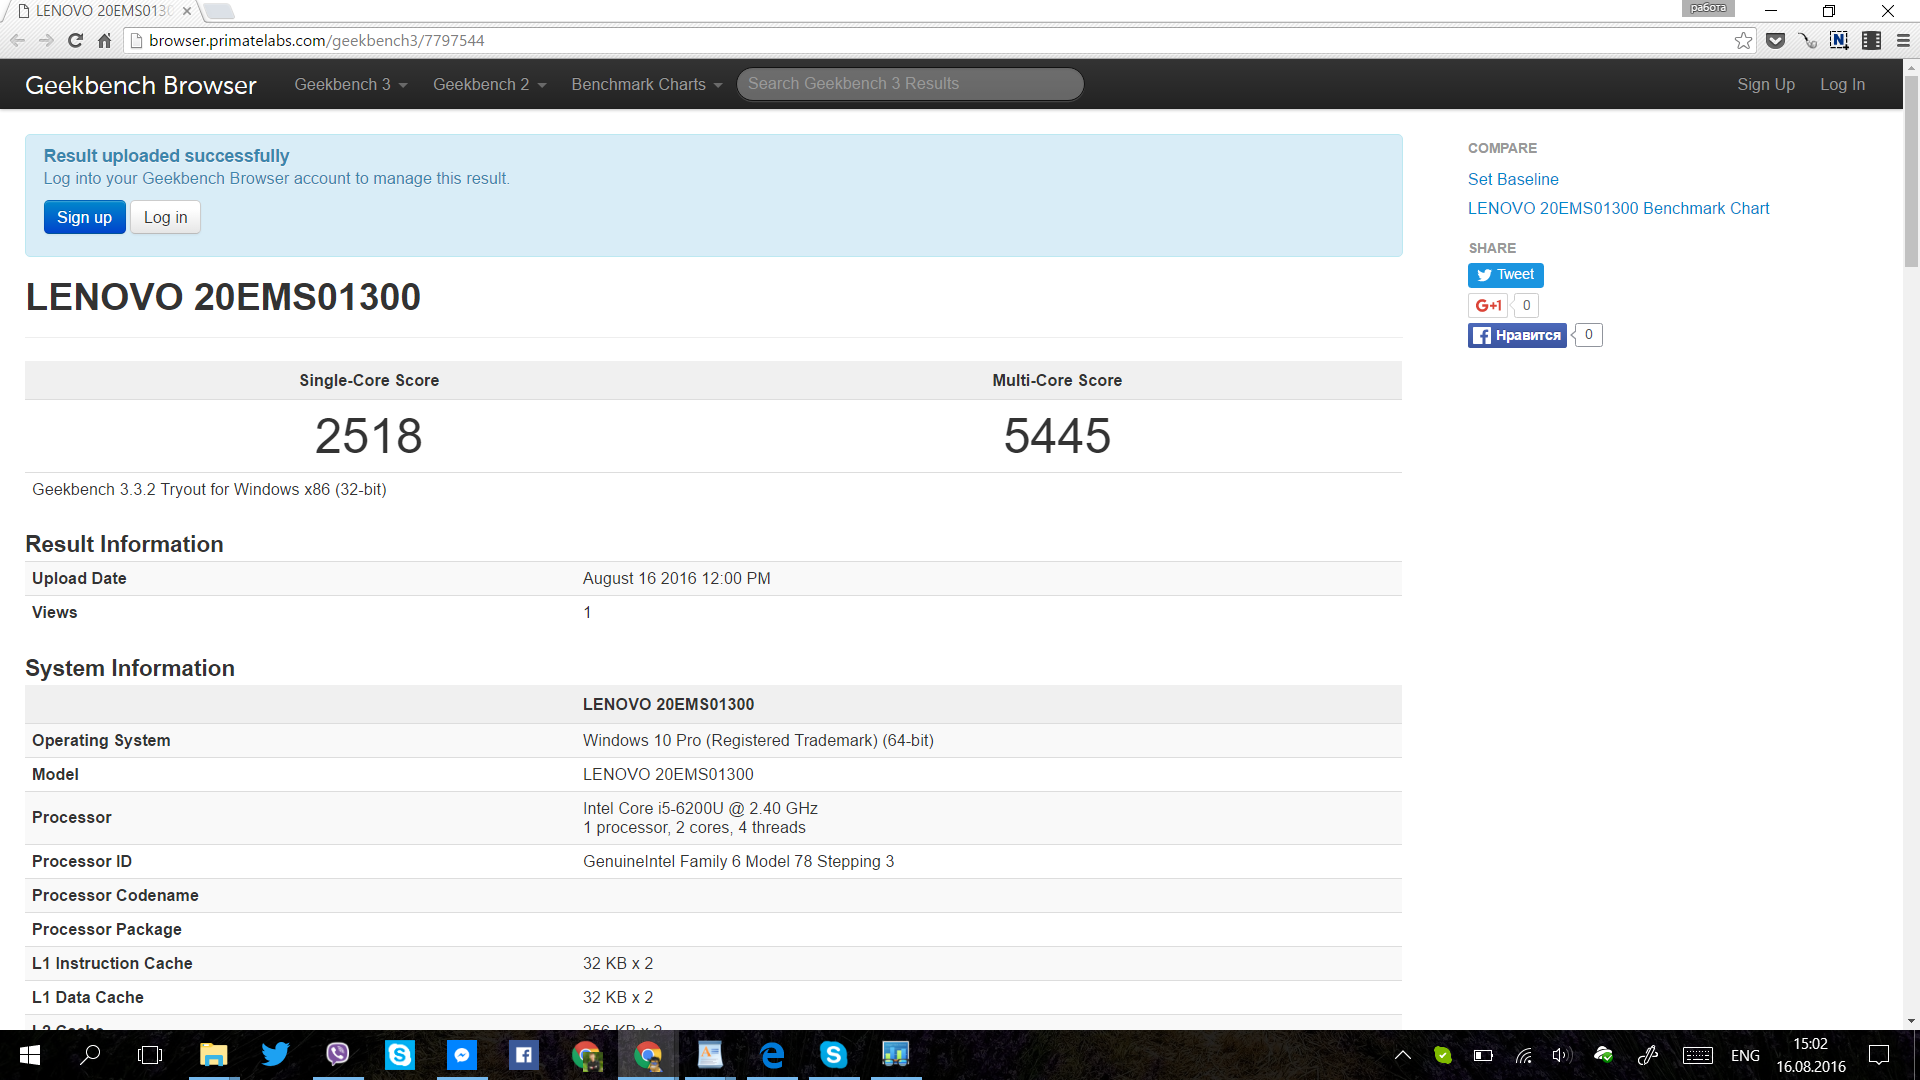Screen dimensions: 1920x1080
Task: Click the vertical scrollbar thumb
Action: [x=1911, y=170]
